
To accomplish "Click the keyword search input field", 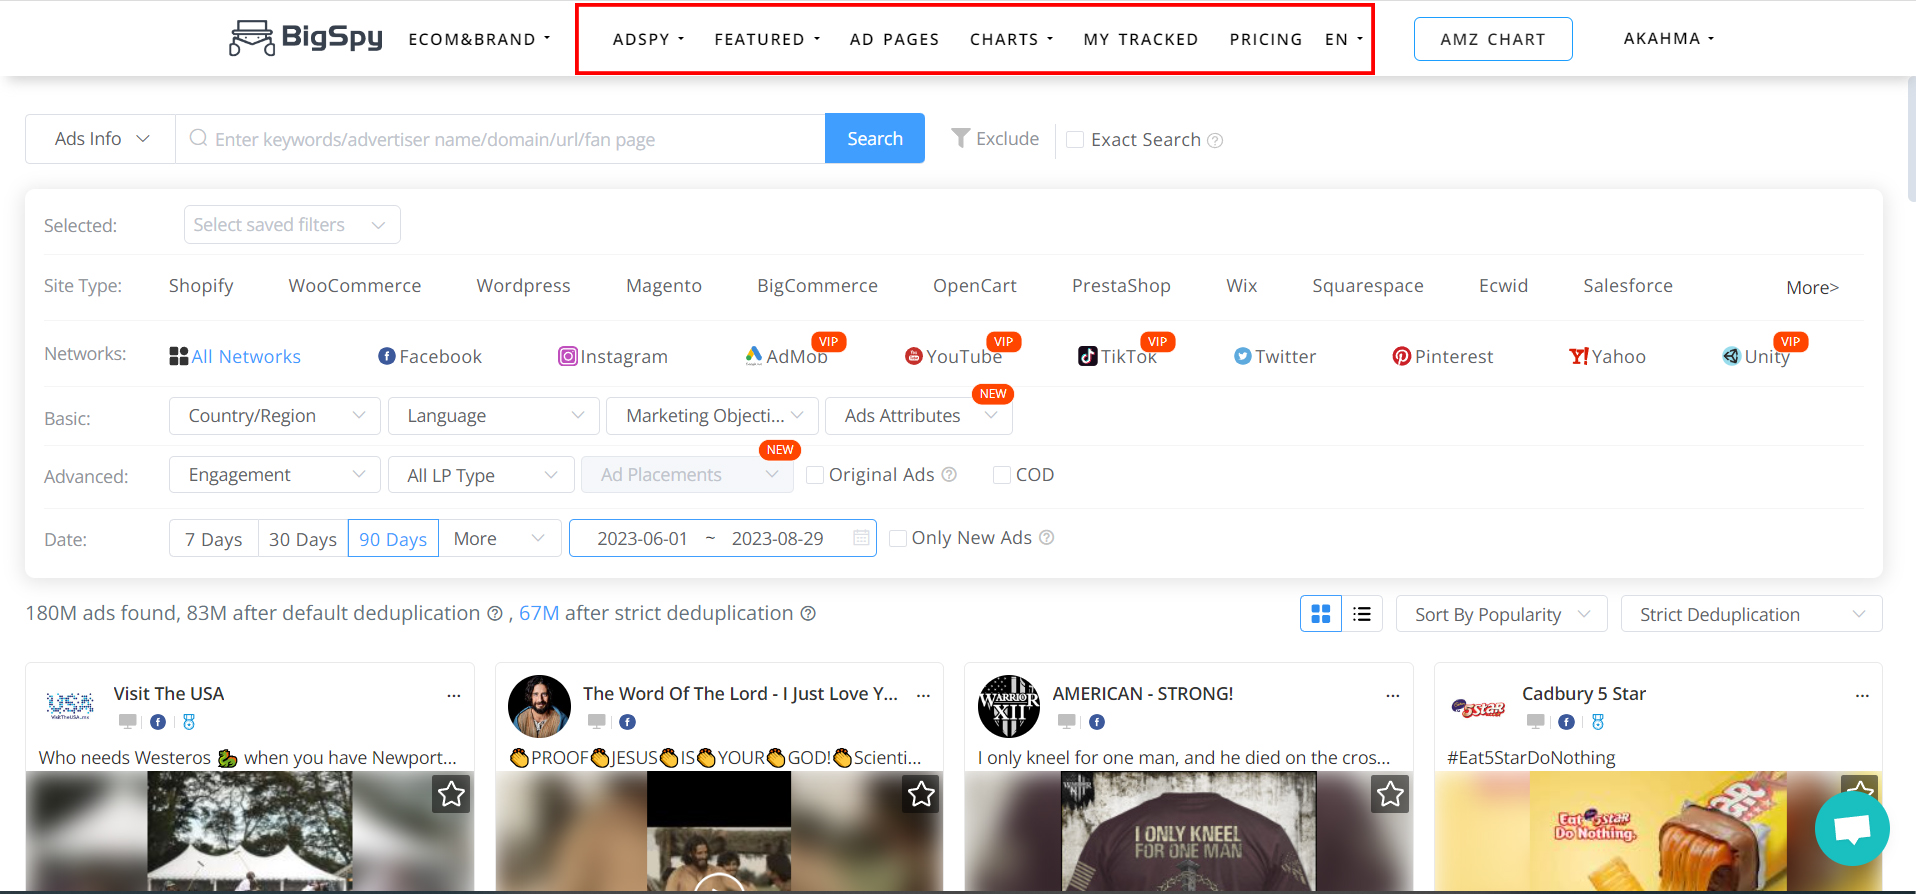I will 500,139.
